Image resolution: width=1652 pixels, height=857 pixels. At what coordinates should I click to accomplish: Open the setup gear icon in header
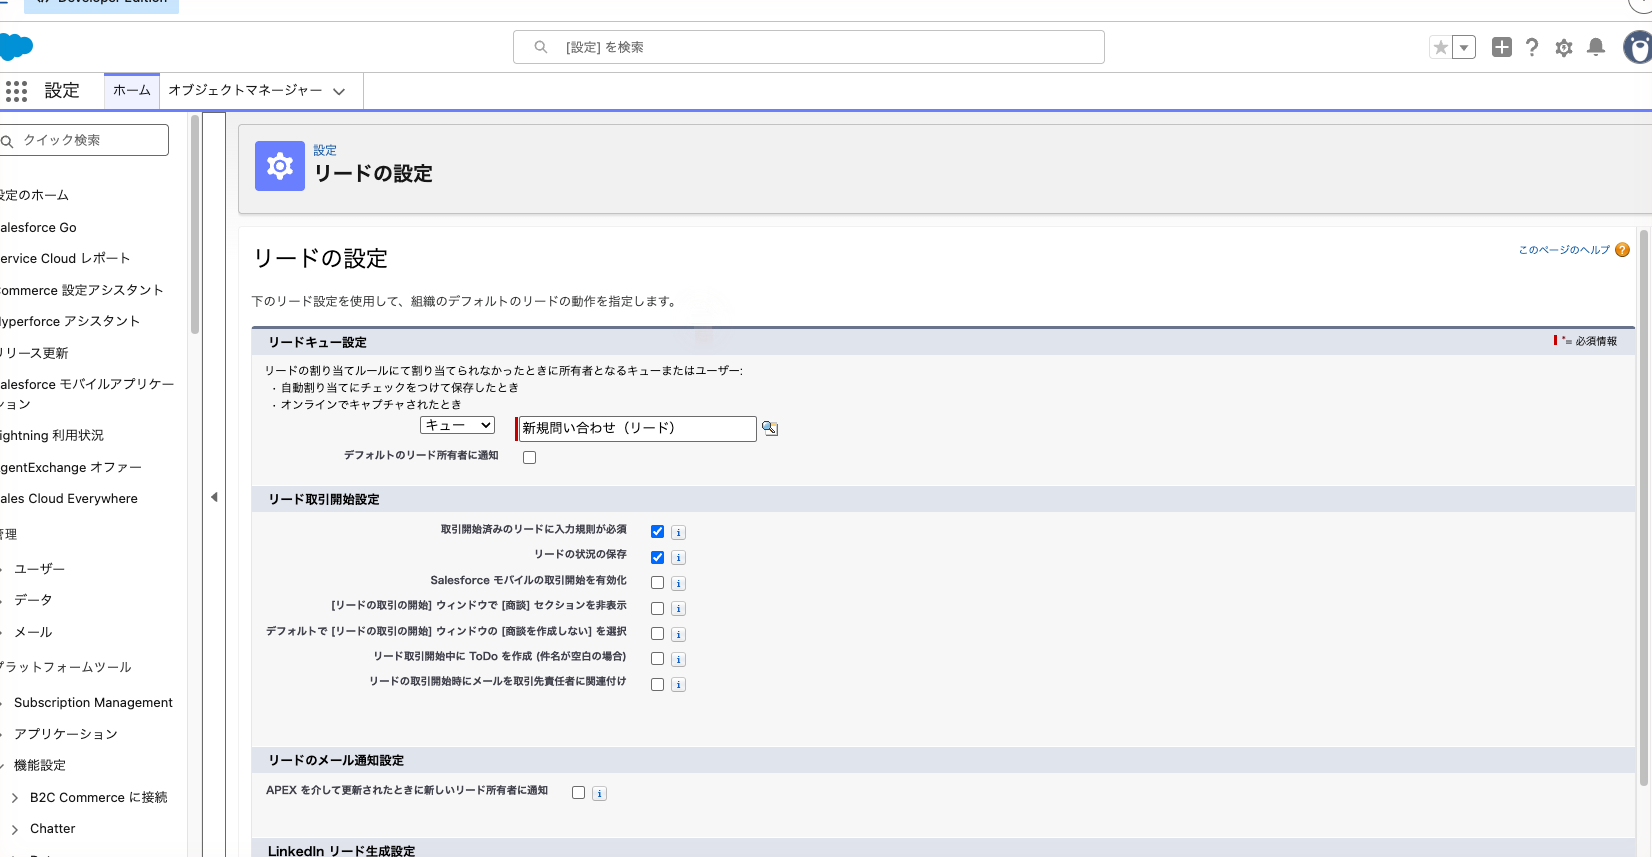pos(1564,47)
